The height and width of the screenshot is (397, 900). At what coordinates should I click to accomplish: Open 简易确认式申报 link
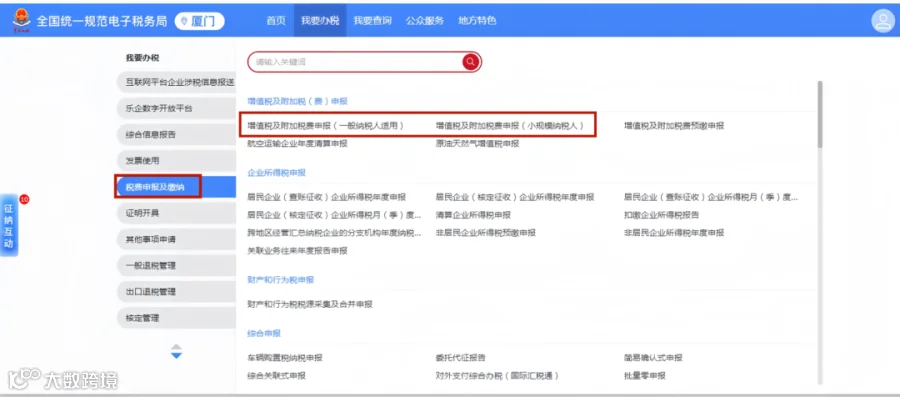point(653,358)
